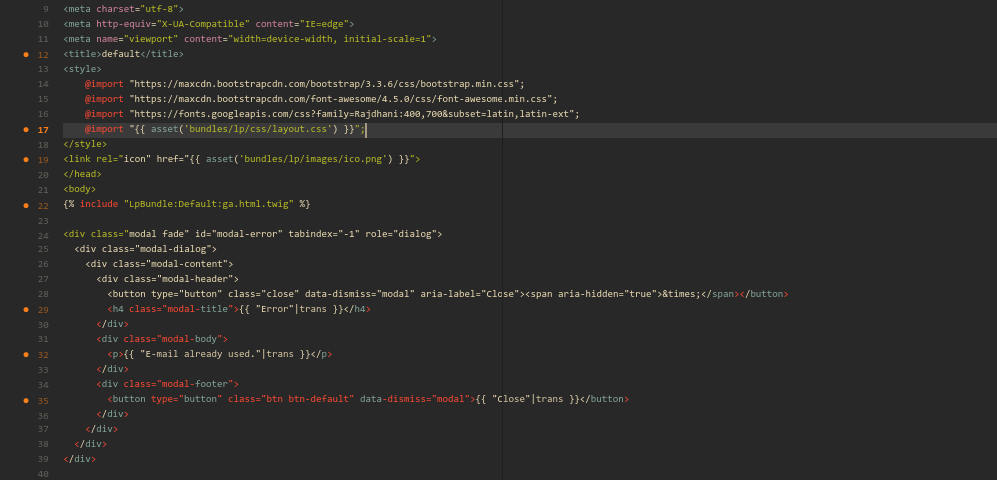Click line number 13 in the gutter
997x480 pixels.
[43, 69]
